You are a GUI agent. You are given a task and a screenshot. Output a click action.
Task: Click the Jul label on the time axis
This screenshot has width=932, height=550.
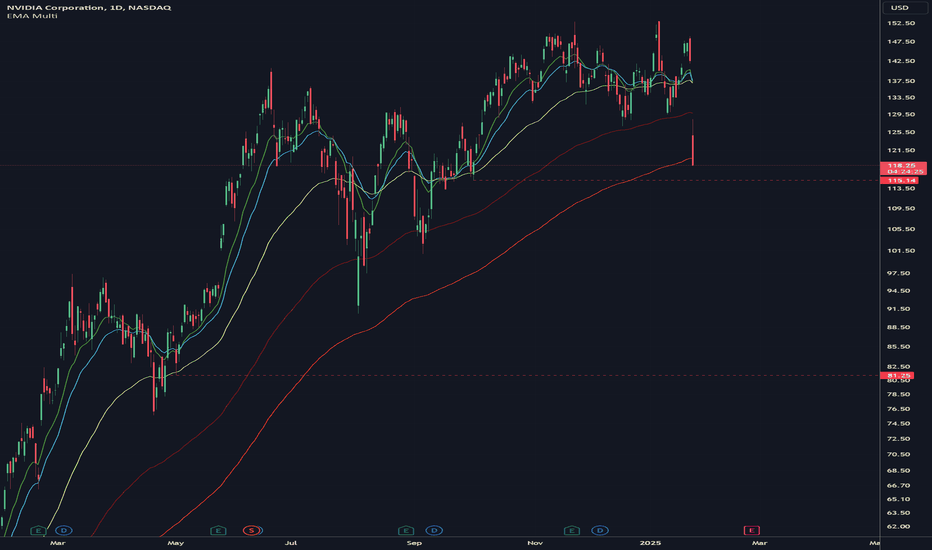291,543
